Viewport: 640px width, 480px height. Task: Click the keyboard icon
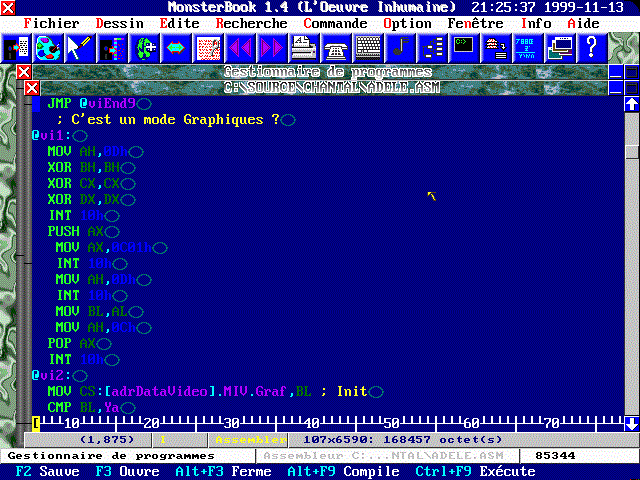(368, 48)
